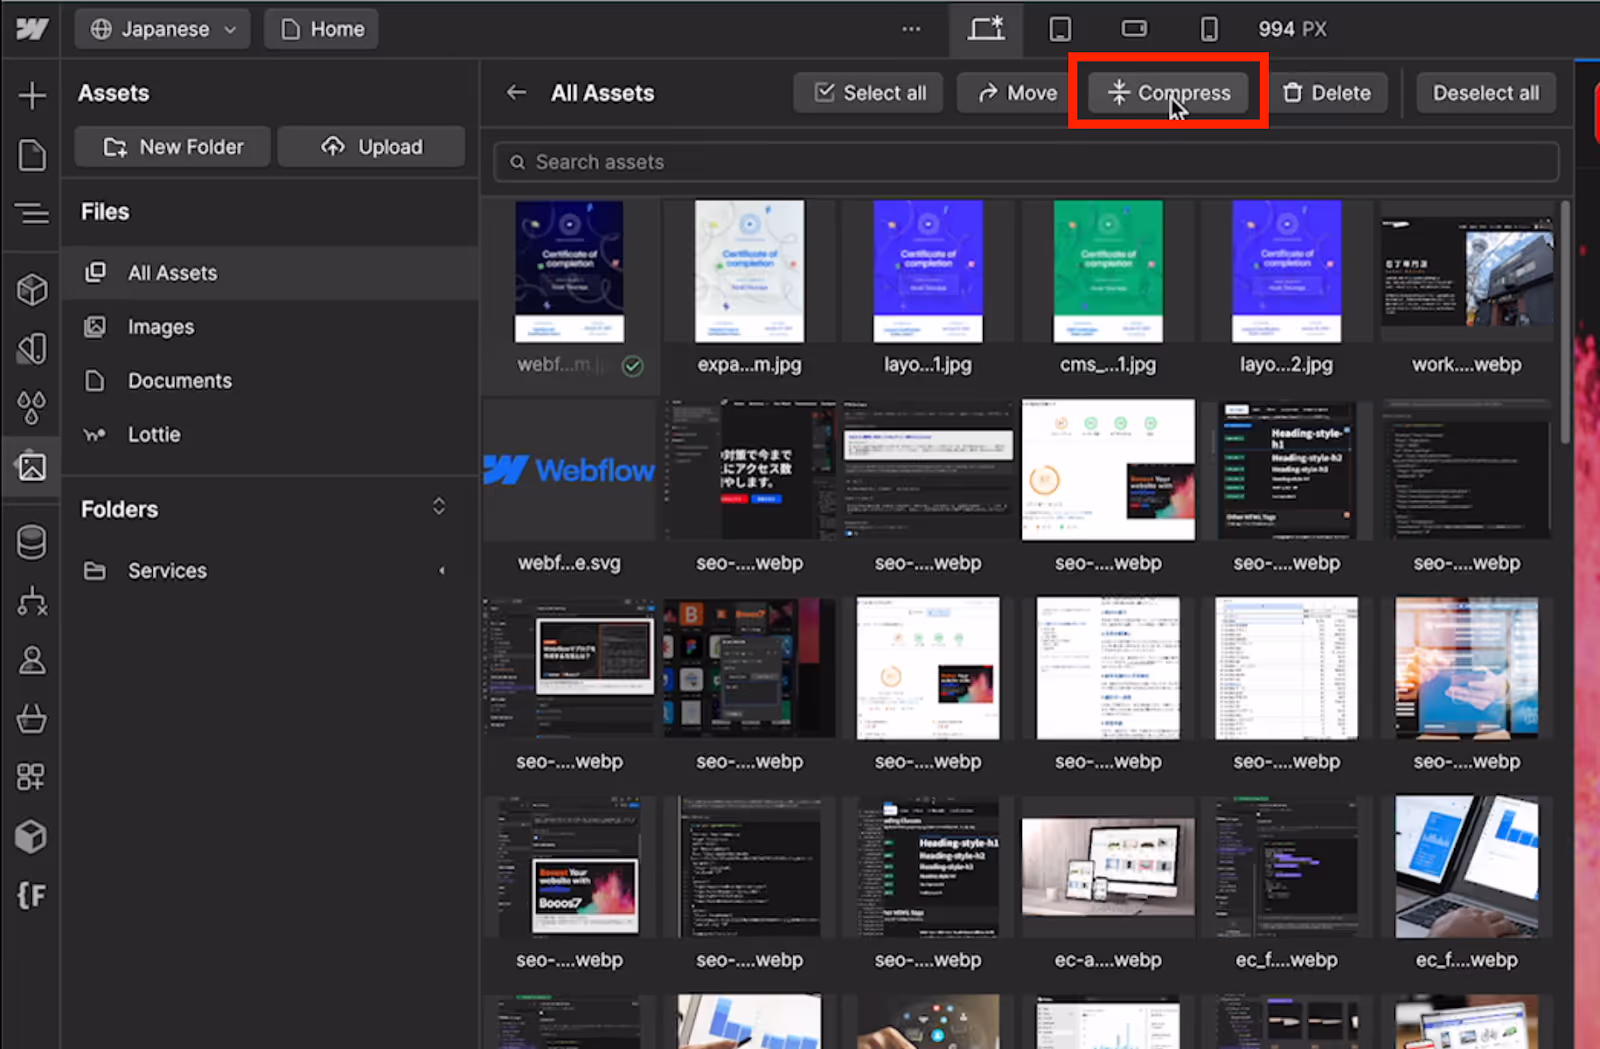The width and height of the screenshot is (1600, 1049).
Task: Switch to desktop base breakpoint icon
Action: (x=986, y=29)
